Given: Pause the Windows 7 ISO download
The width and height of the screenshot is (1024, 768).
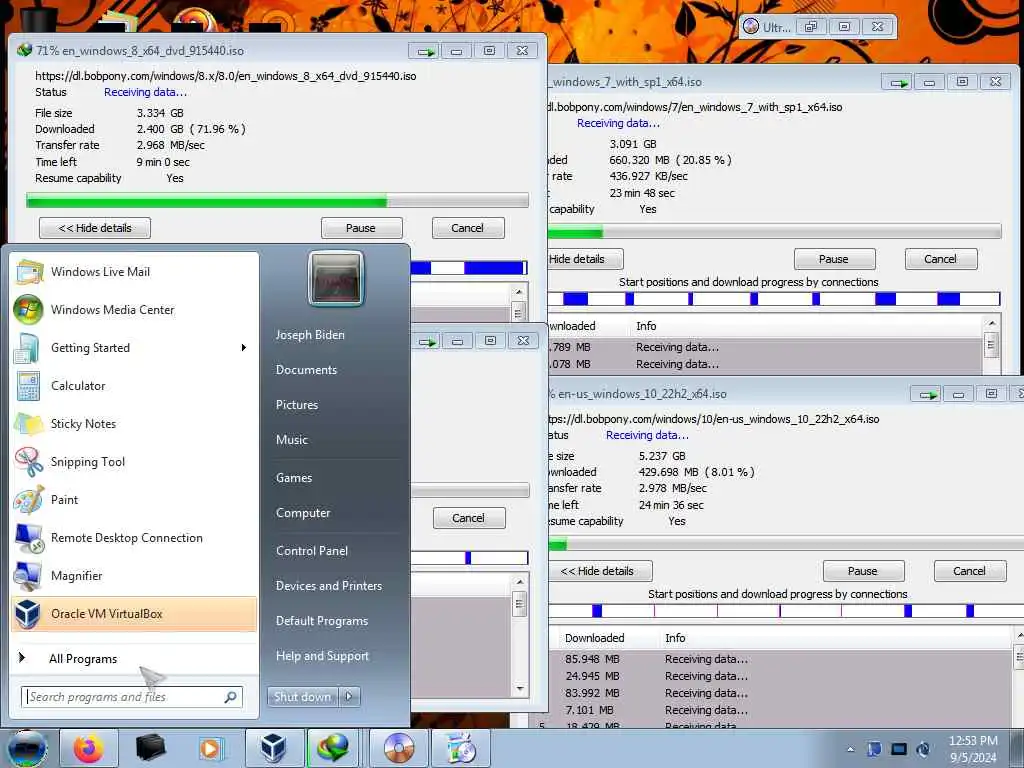Looking at the screenshot, I should tap(834, 259).
